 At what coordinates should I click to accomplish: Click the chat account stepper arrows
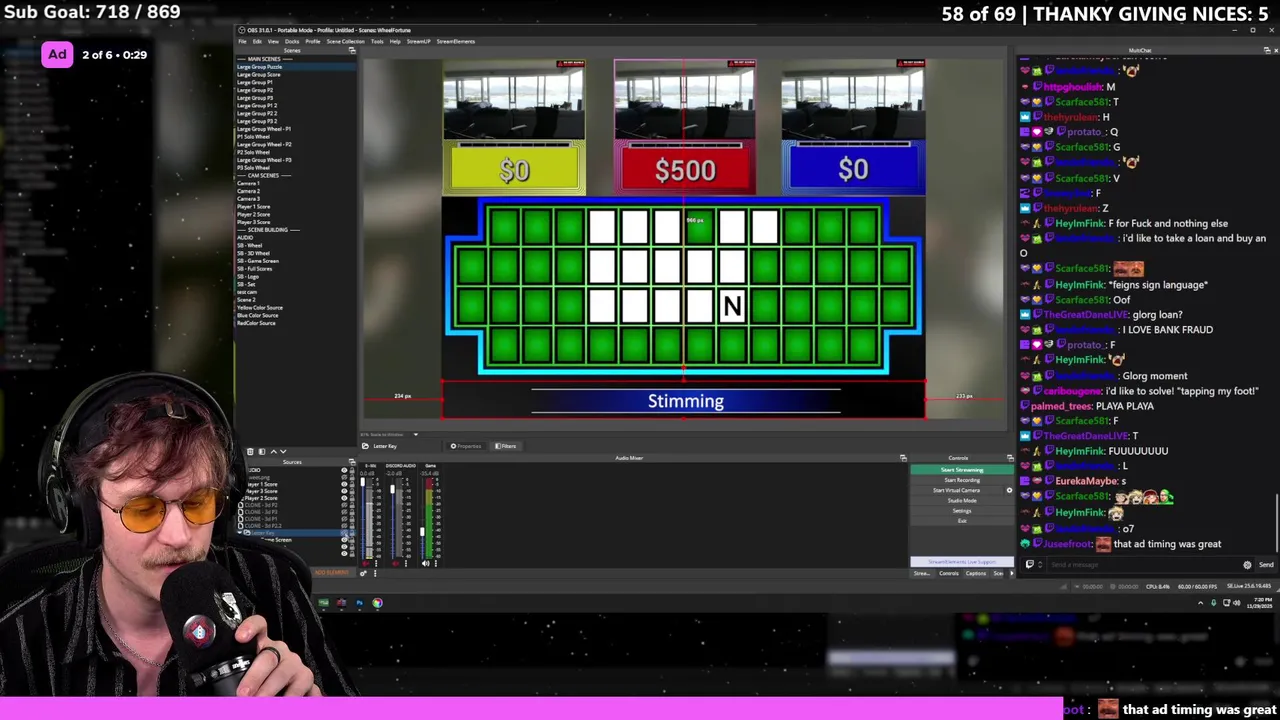pyautogui.click(x=1040, y=564)
